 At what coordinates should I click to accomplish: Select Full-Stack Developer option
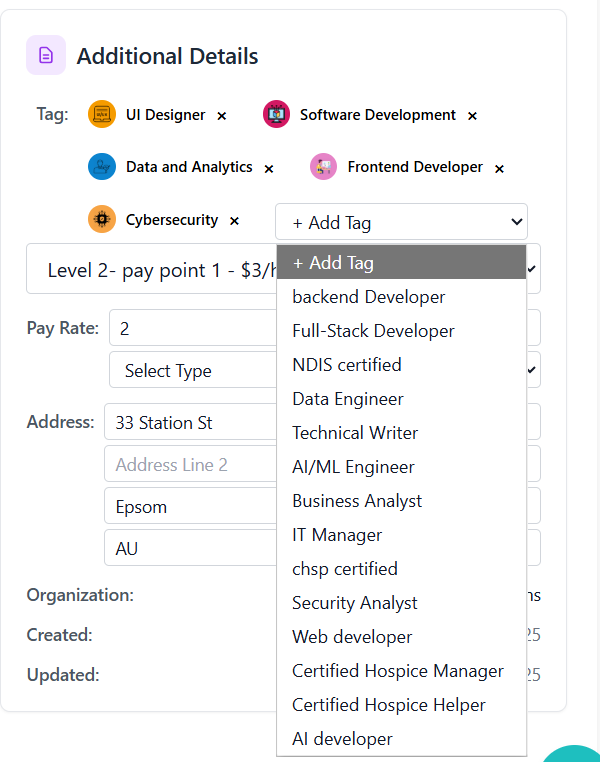coord(373,331)
